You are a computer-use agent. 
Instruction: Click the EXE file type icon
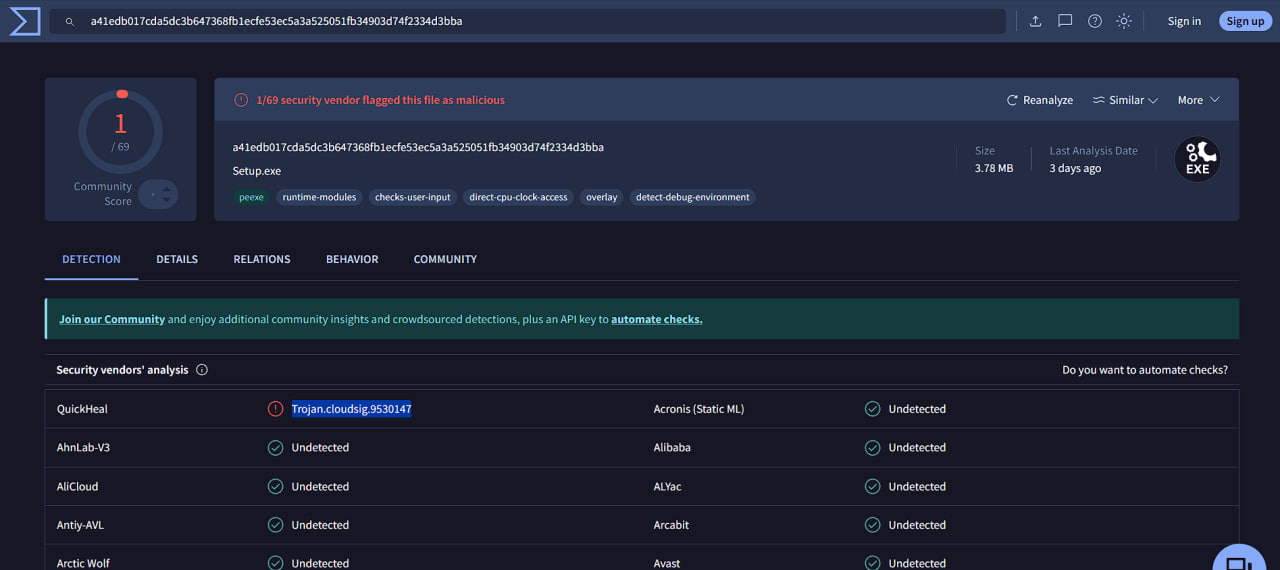click(1197, 159)
